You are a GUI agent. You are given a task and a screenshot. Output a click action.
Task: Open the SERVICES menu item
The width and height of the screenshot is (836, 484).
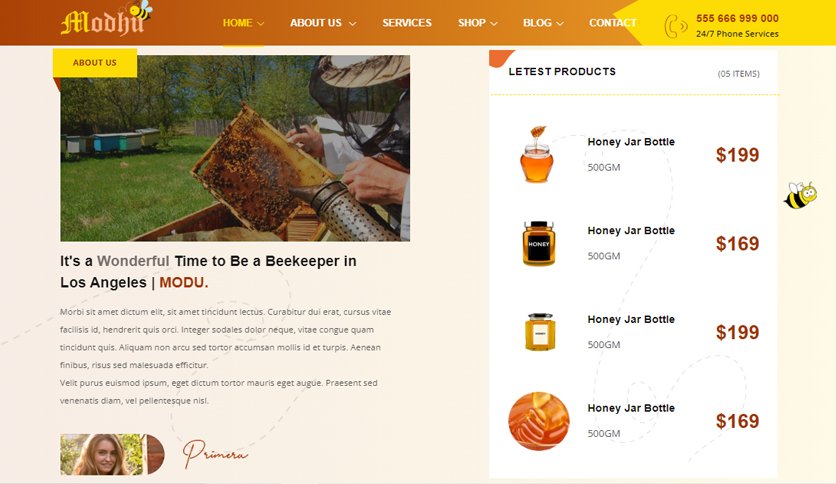407,23
